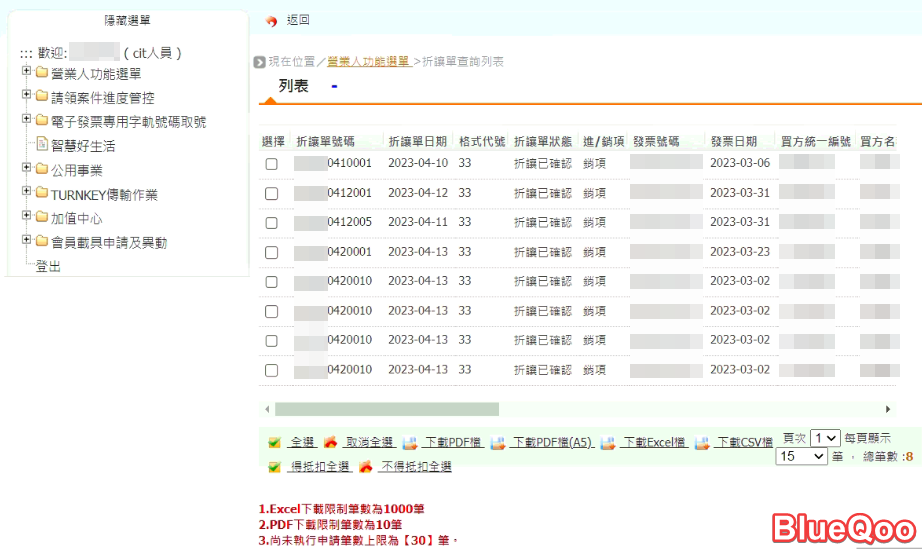Select the checkbox for allowance 0420001
The width and height of the screenshot is (922, 549).
pos(271,252)
